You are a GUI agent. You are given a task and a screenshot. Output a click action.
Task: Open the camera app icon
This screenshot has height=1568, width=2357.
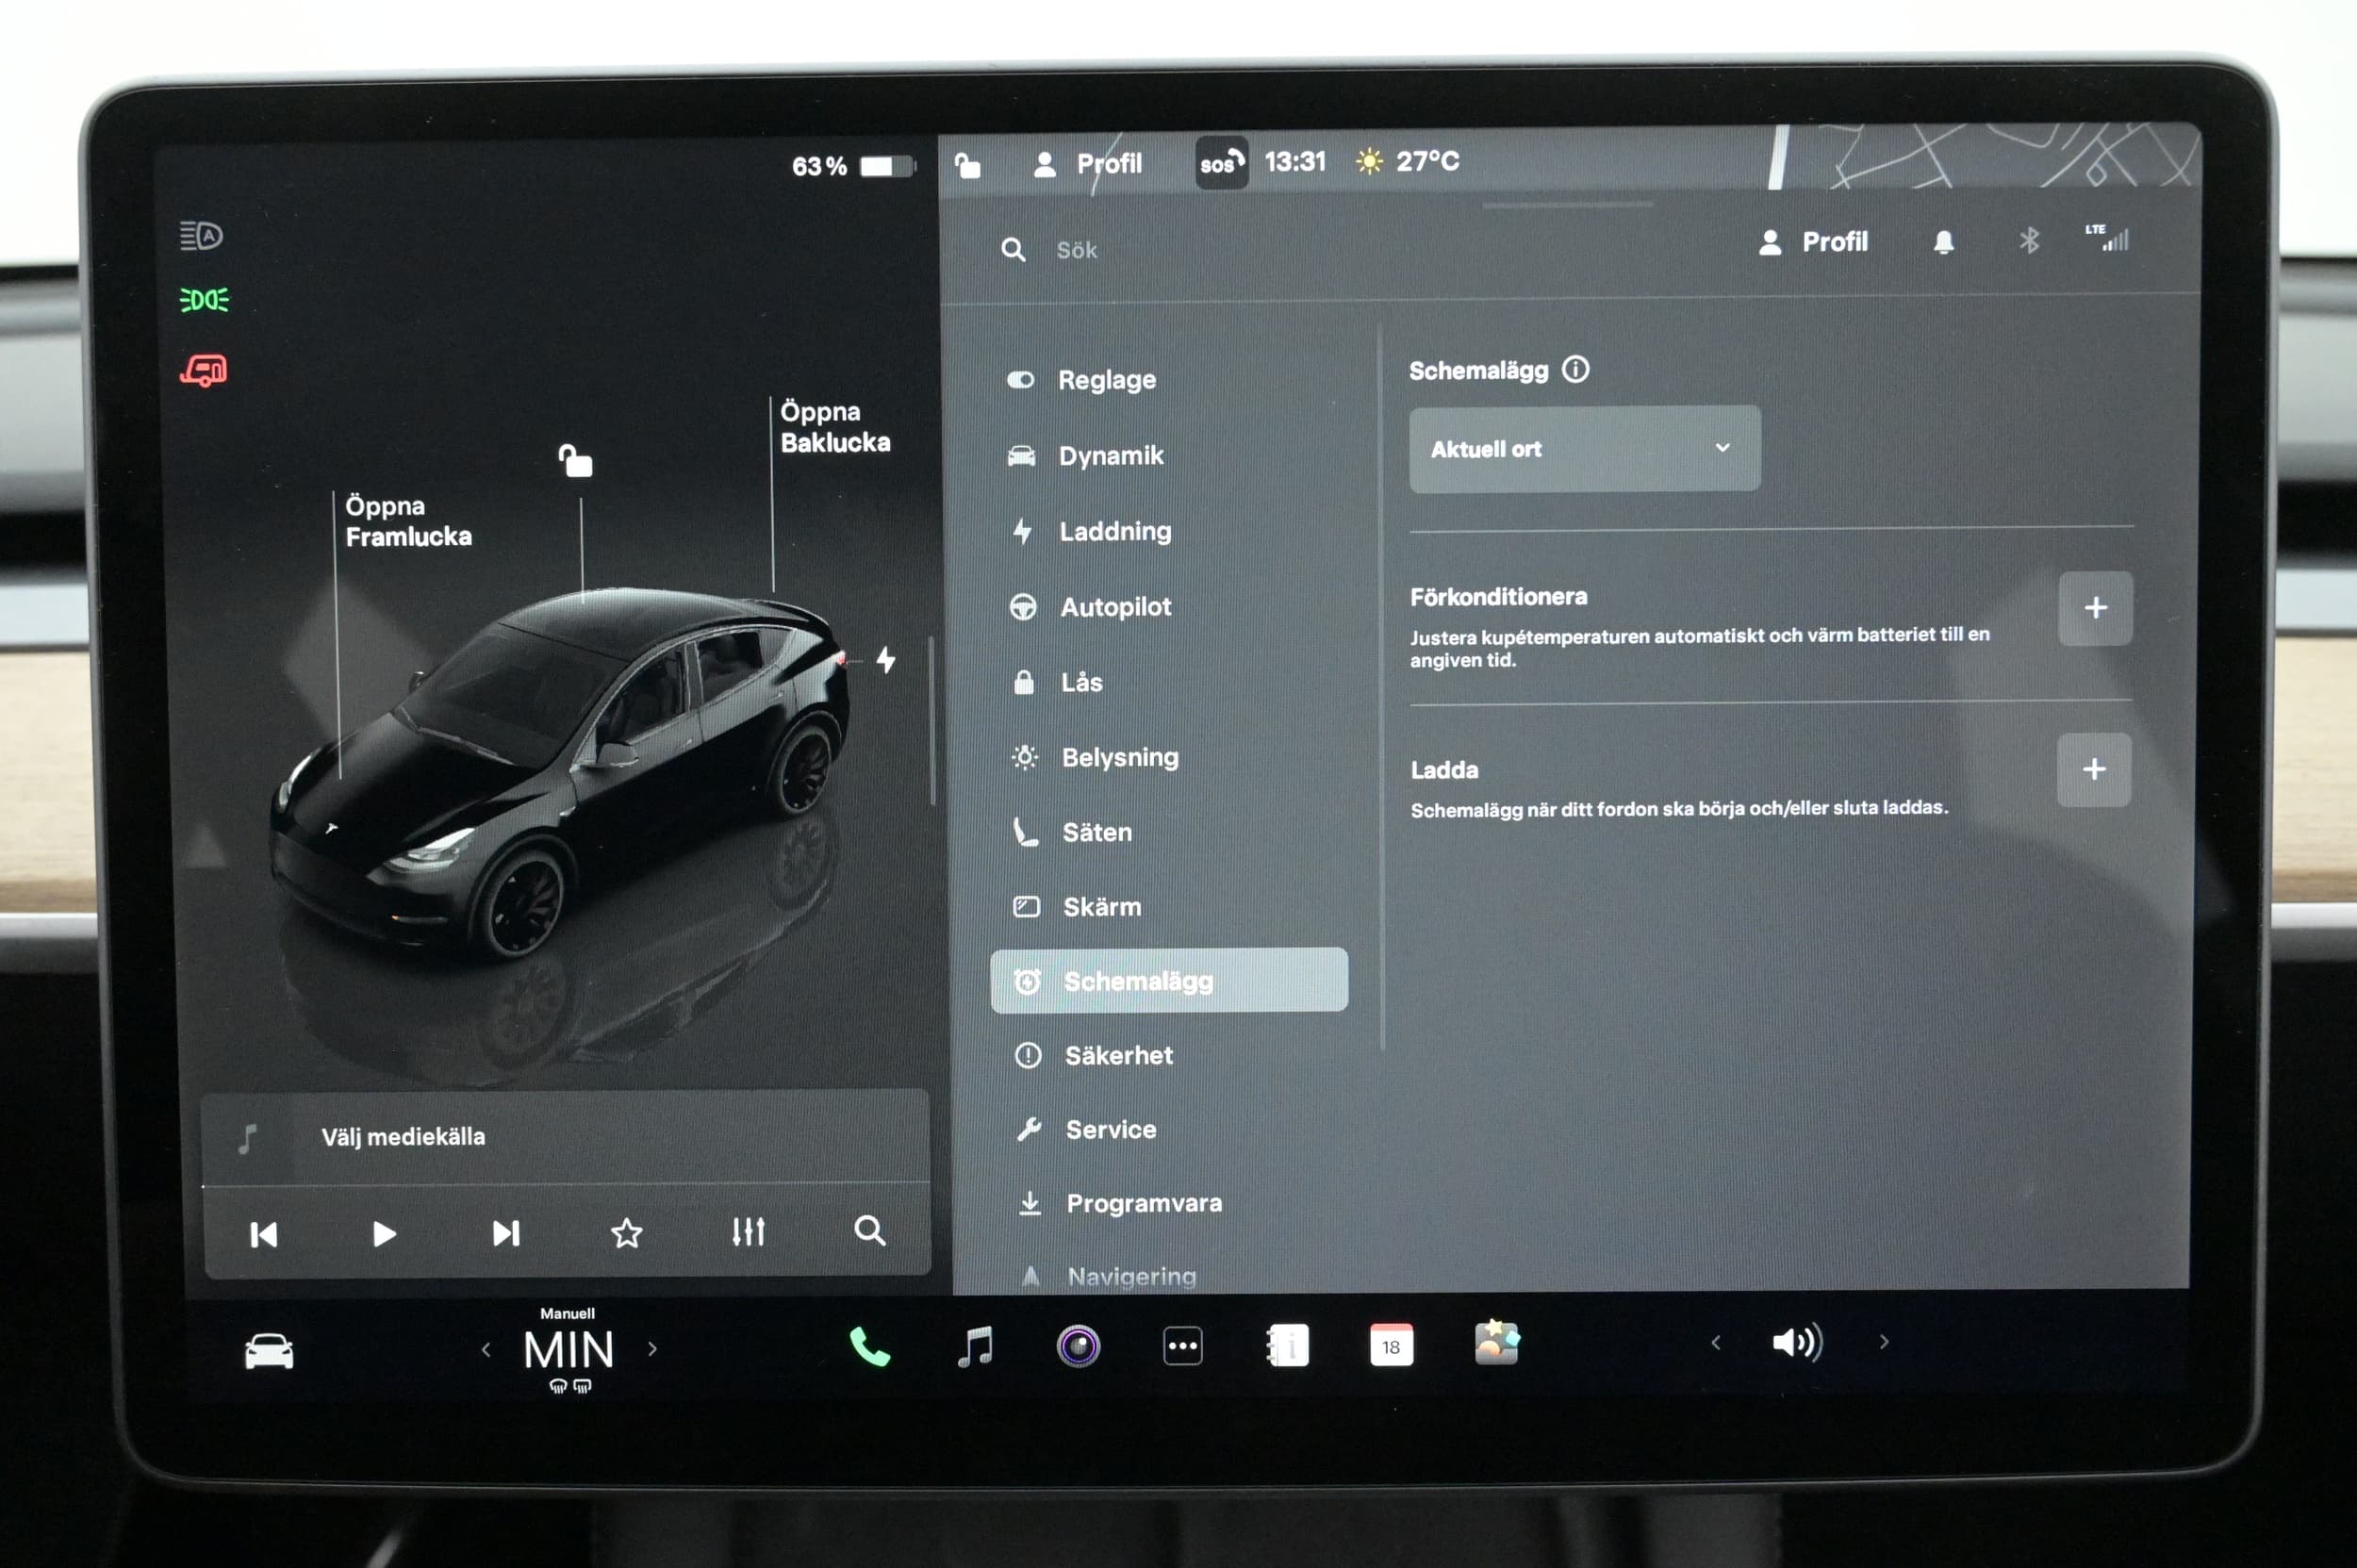point(1078,1346)
